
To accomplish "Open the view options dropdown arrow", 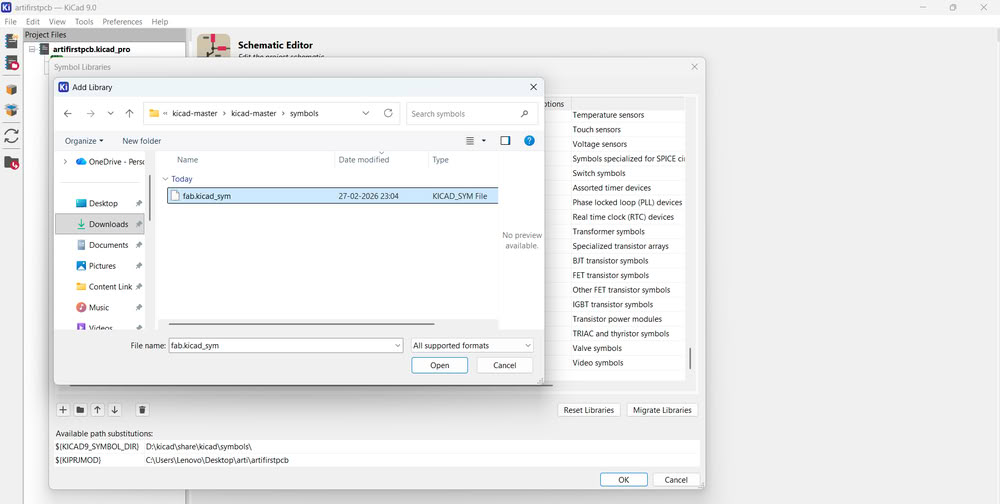I will (x=483, y=140).
